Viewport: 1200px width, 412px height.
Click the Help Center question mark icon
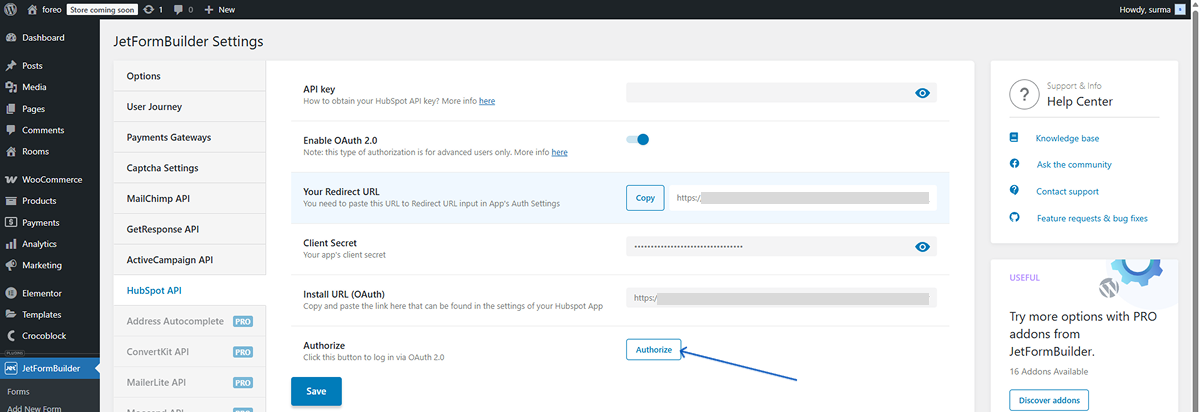[1023, 95]
